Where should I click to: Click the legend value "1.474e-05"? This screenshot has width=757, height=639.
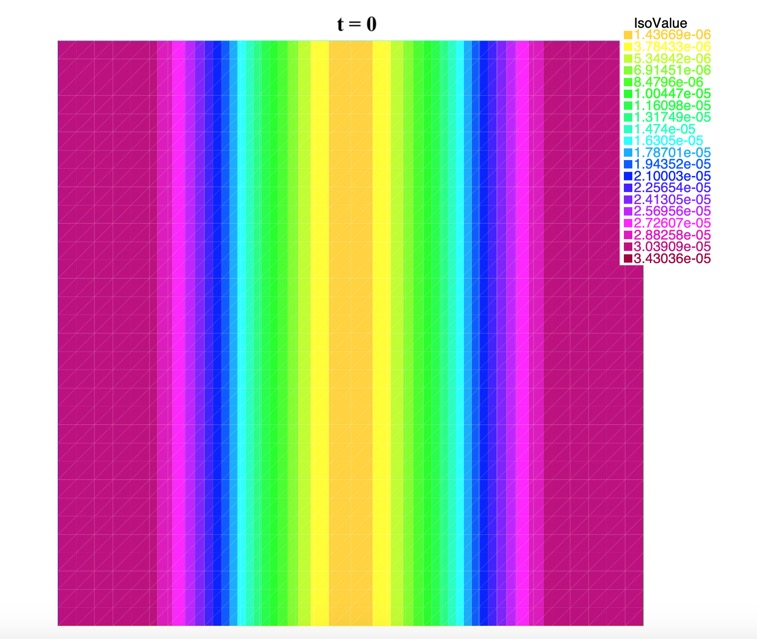click(664, 129)
